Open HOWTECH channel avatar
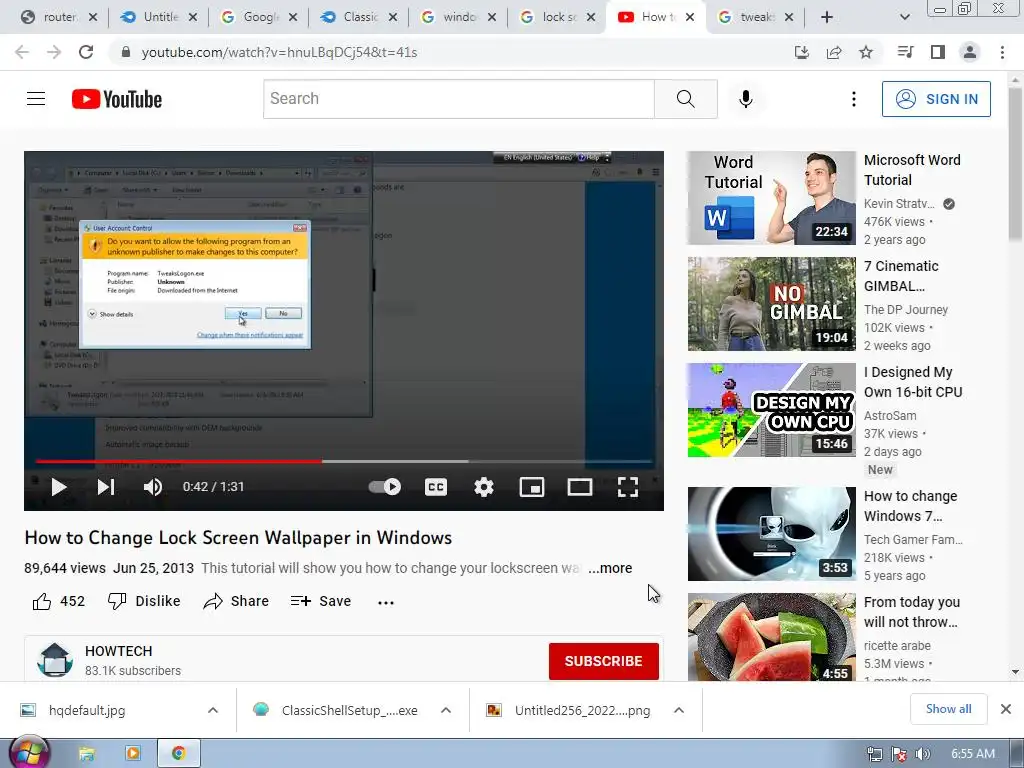The width and height of the screenshot is (1024, 768). click(55, 660)
